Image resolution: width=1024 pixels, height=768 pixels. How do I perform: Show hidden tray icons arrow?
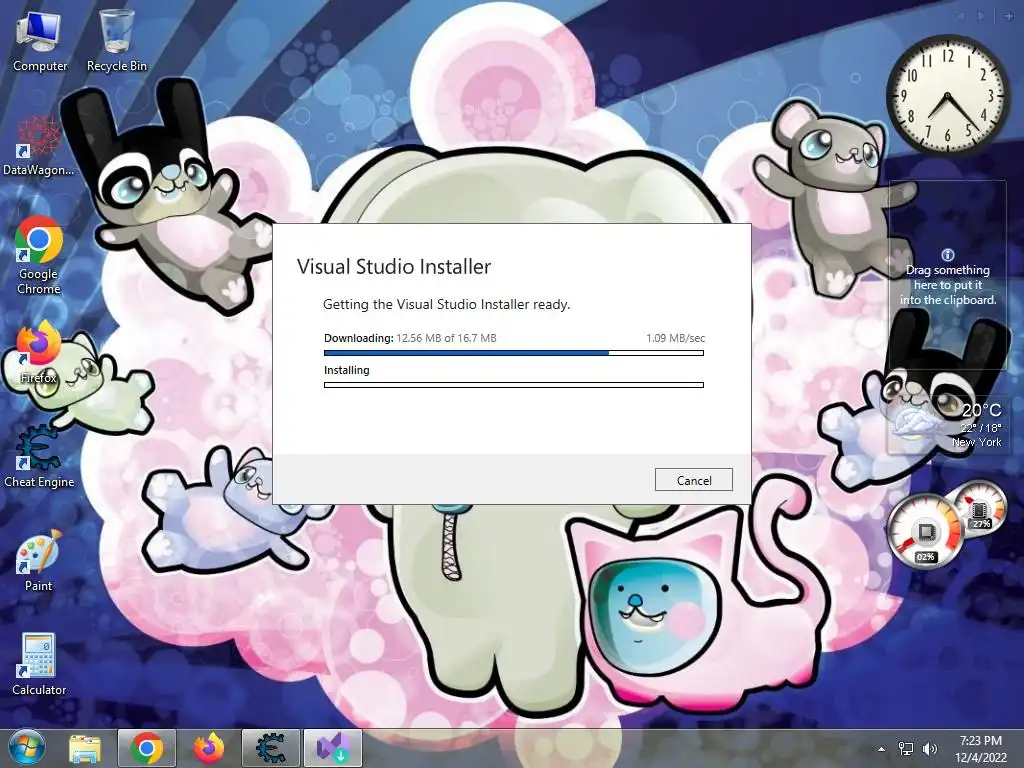coord(881,749)
